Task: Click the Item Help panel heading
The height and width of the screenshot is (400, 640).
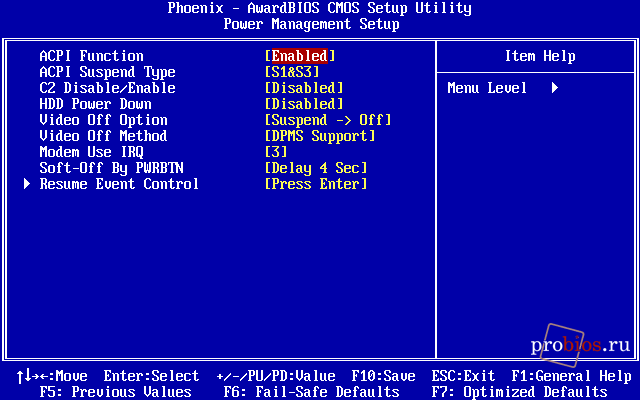Action: 540,56
